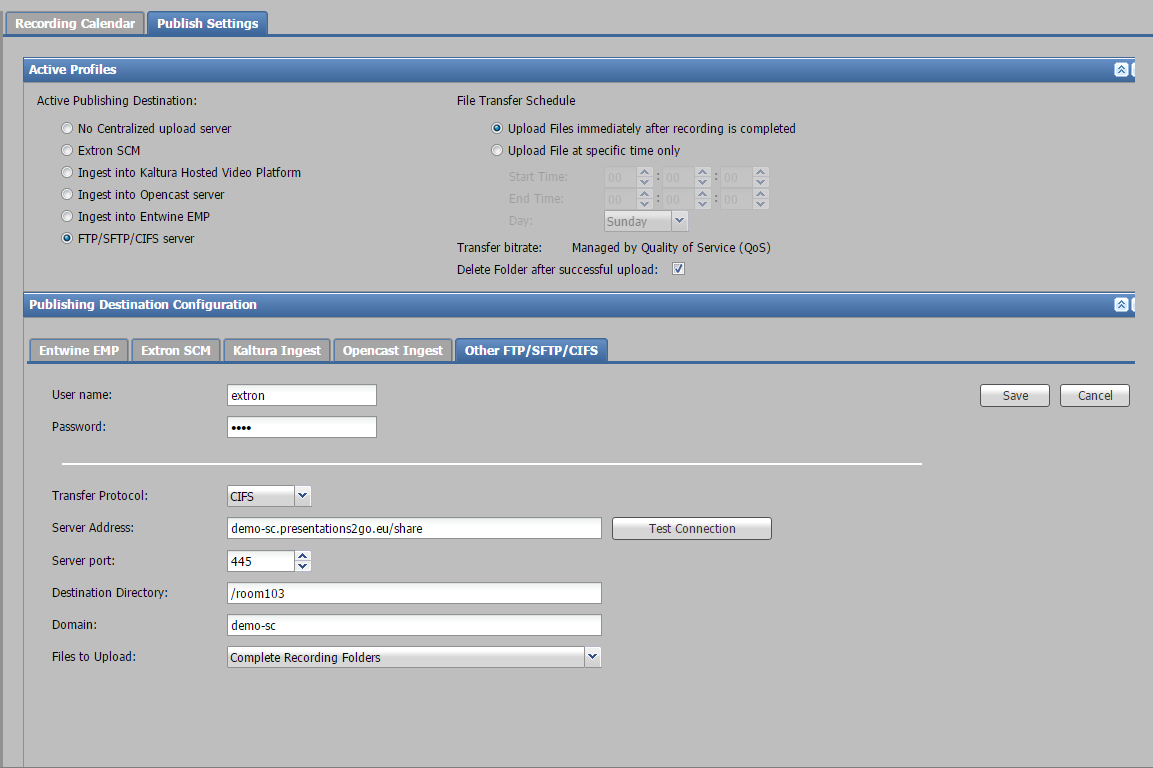The image size is (1153, 768).
Task: Increase Start Time minutes value
Action: (702, 172)
